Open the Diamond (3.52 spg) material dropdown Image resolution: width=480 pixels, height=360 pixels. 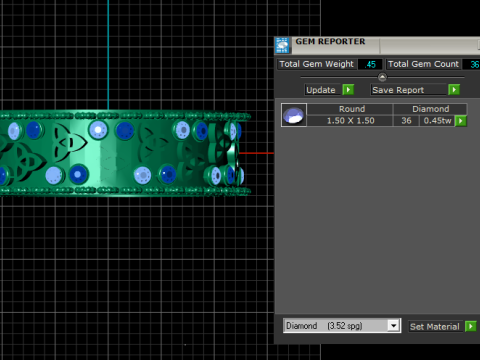point(342,326)
